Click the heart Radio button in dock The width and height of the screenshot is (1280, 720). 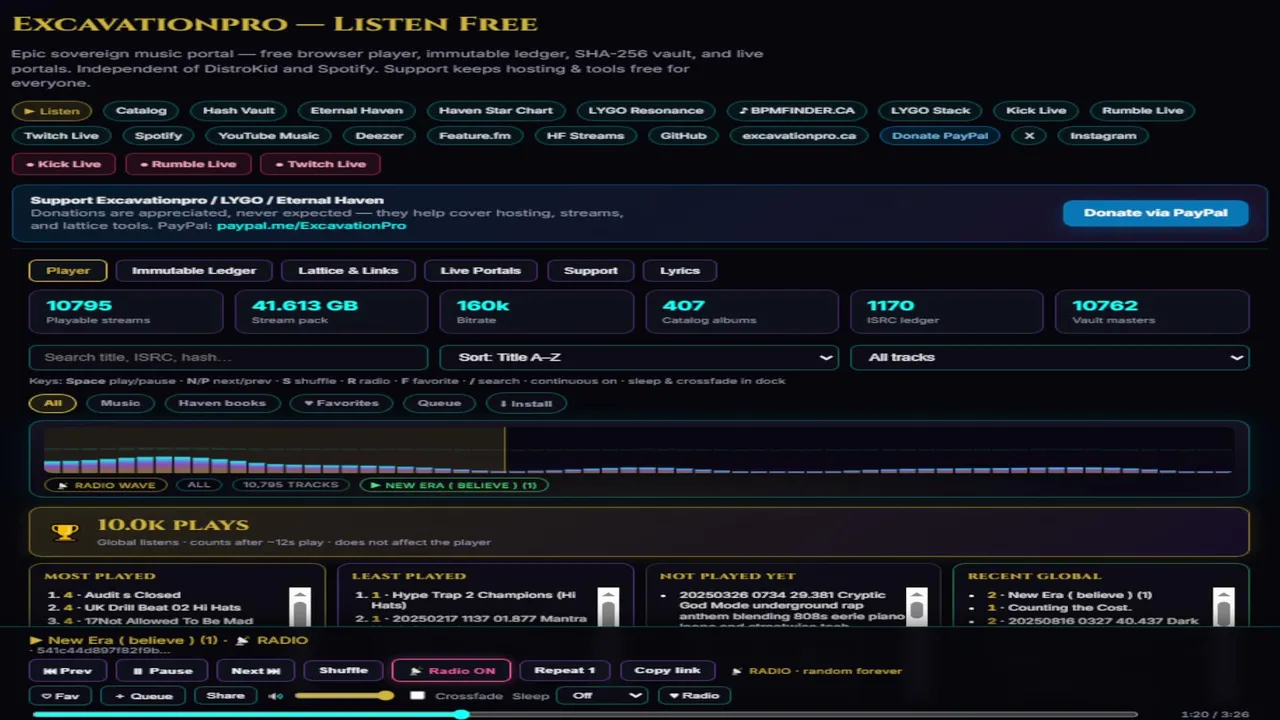click(x=694, y=696)
